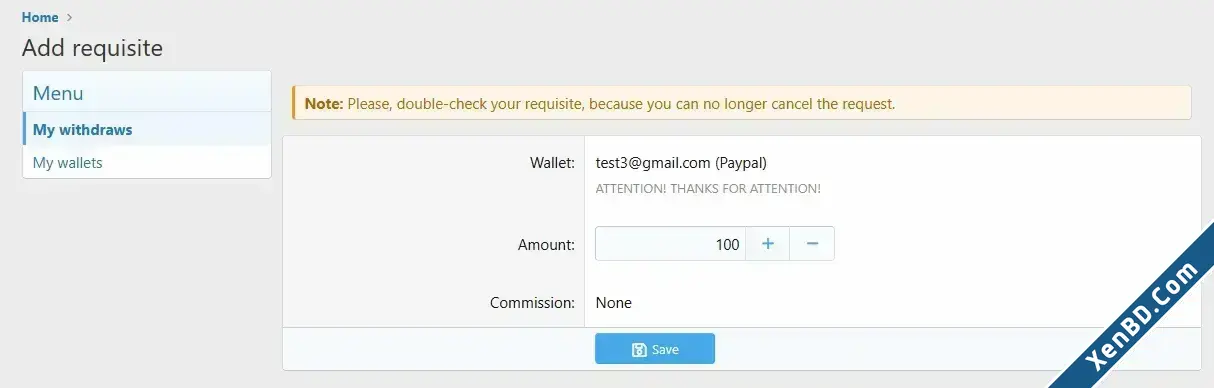
Task: Click the breadcrumb chevron after Home
Action: point(69,17)
